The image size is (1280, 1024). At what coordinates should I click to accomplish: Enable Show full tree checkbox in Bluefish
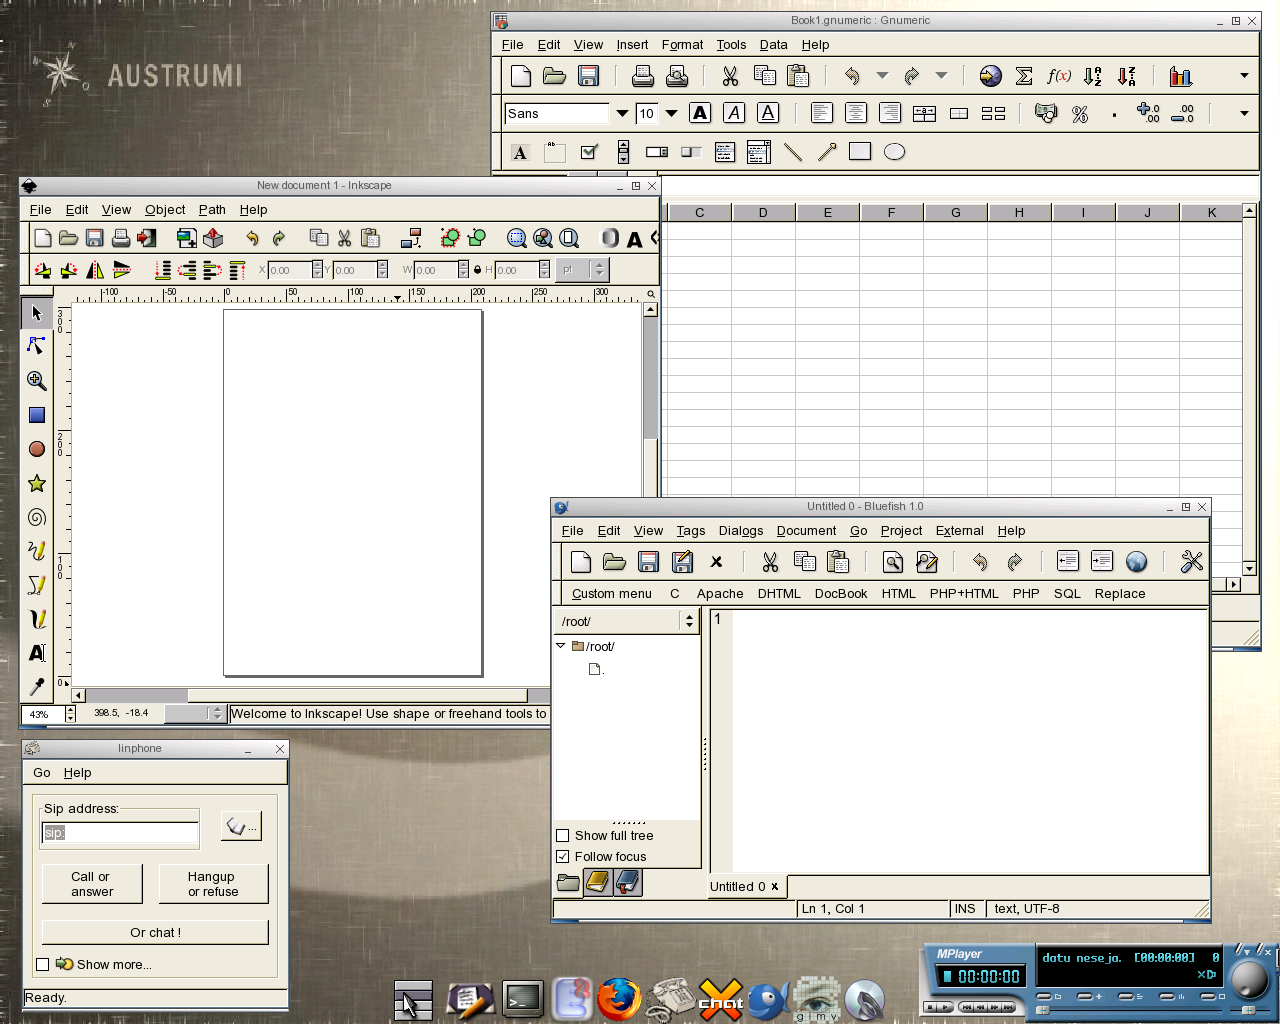pos(562,836)
